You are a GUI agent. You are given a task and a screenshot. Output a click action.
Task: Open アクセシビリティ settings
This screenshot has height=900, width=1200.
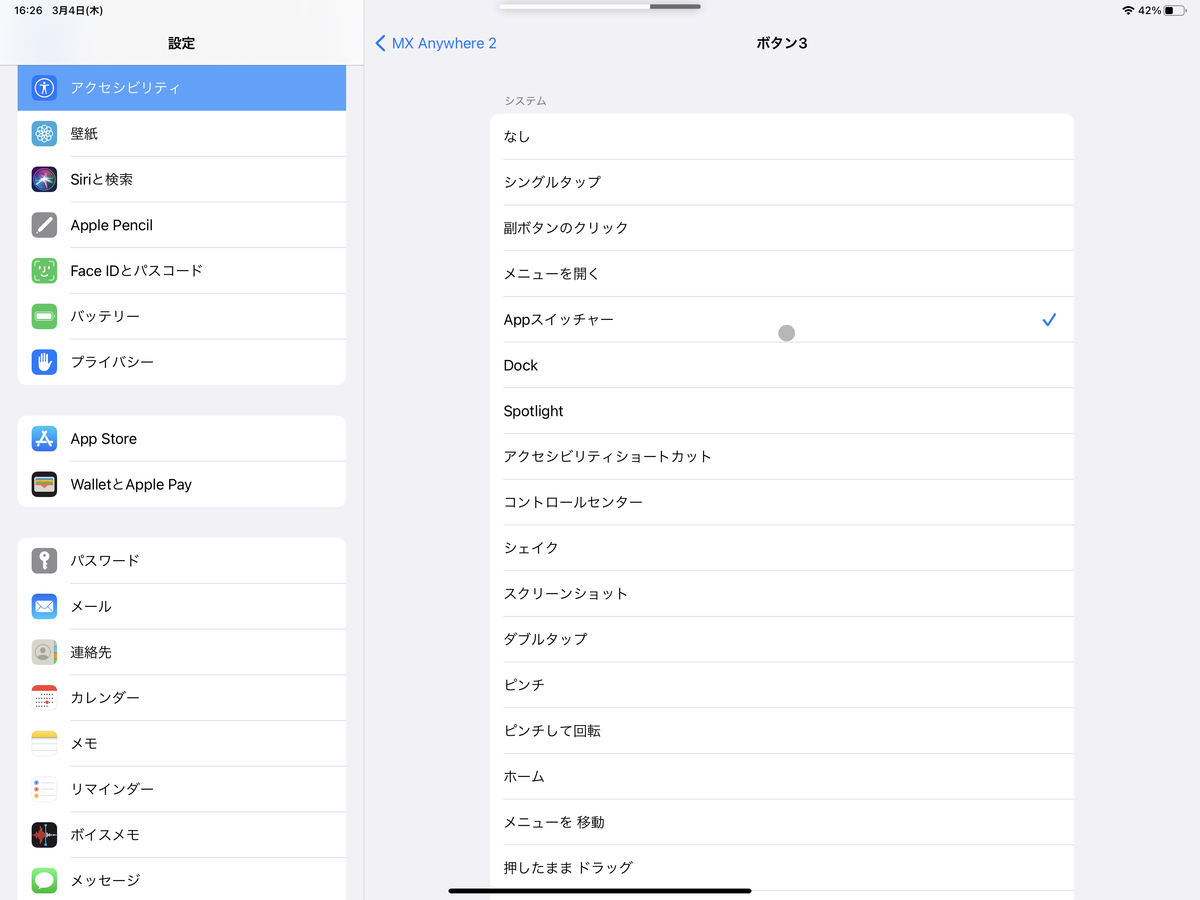[x=182, y=88]
